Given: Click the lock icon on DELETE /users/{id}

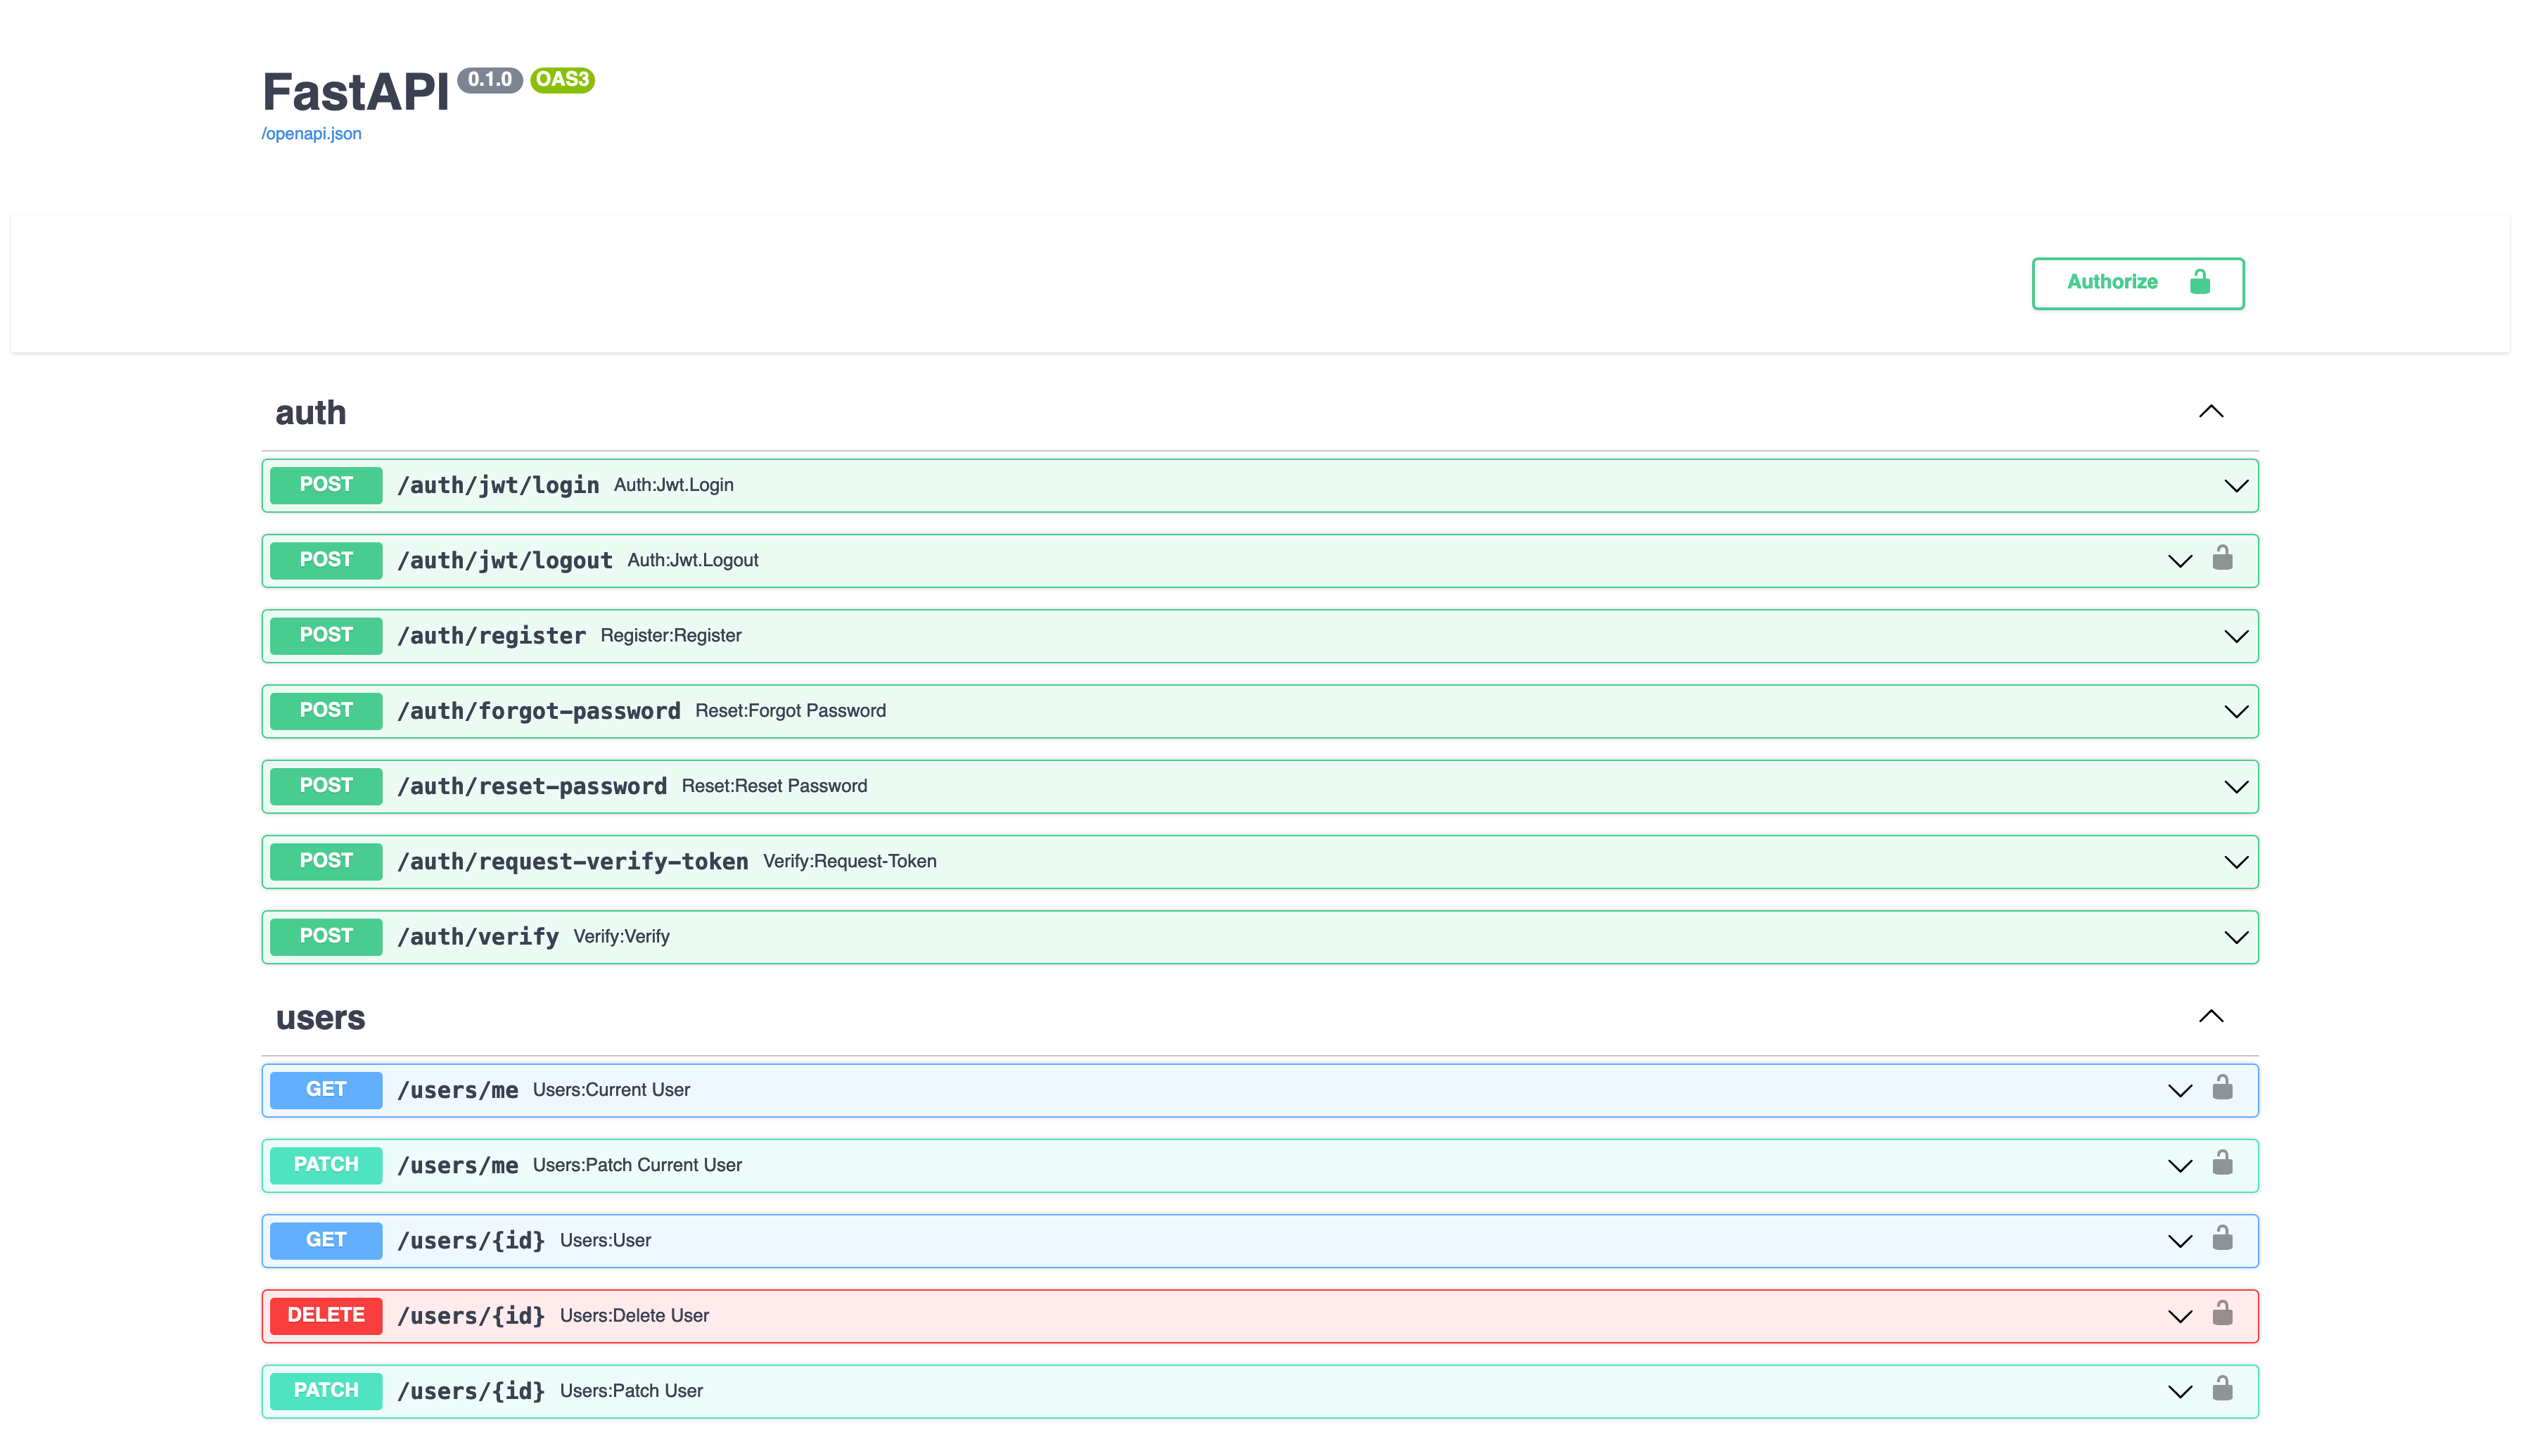Looking at the screenshot, I should tap(2221, 1314).
